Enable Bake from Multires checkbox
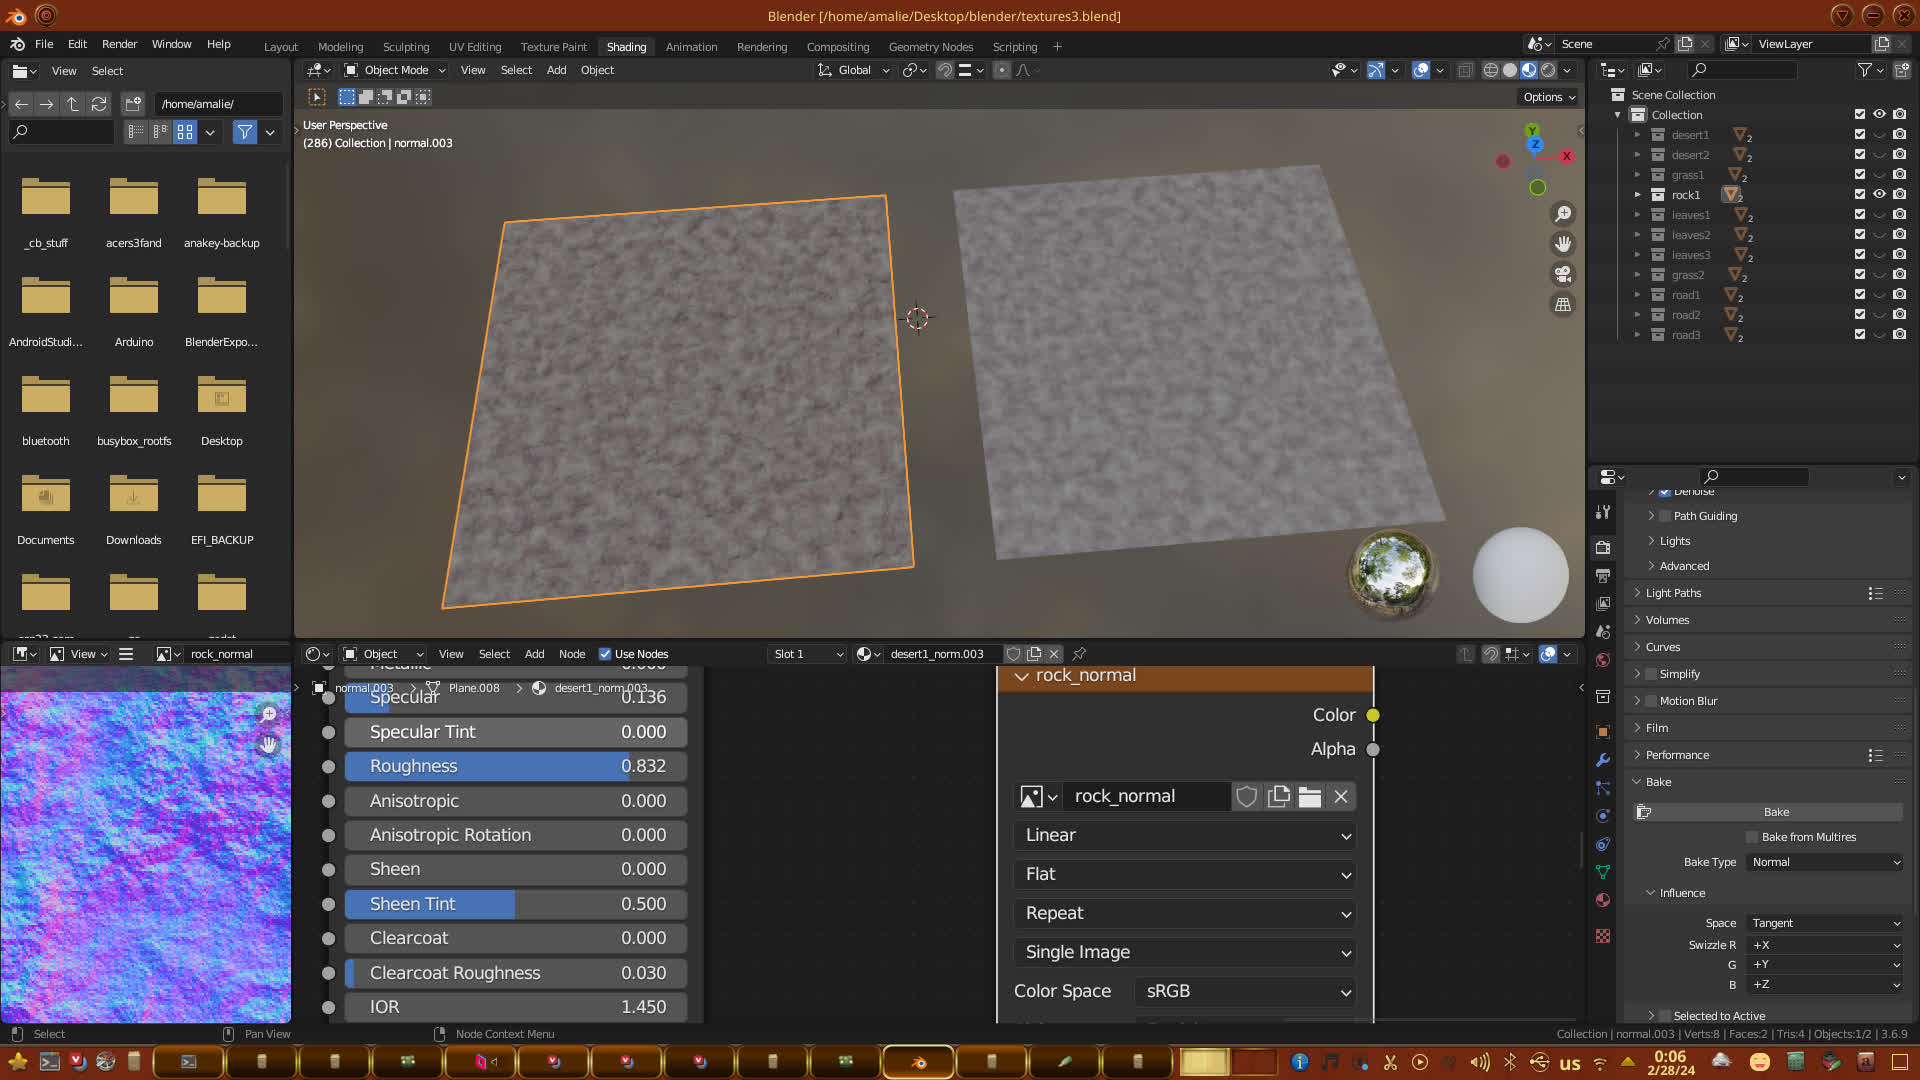 [x=1752, y=837]
